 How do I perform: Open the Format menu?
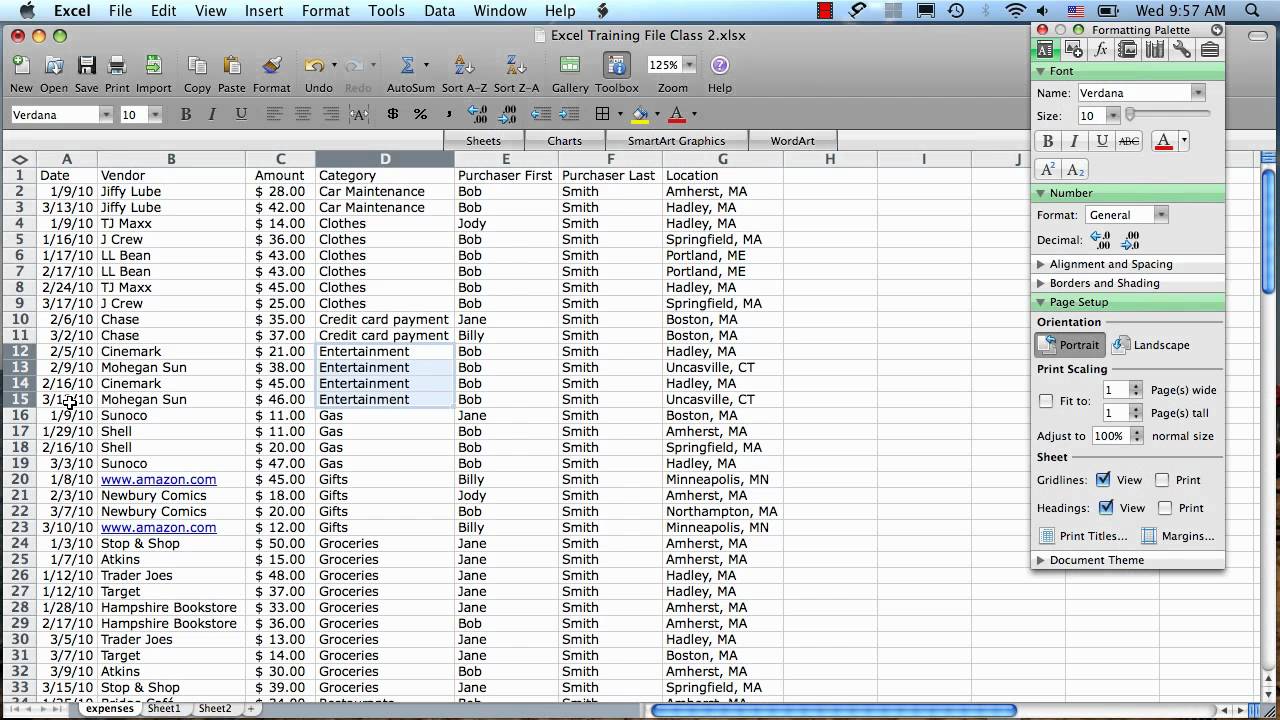pyautogui.click(x=325, y=11)
